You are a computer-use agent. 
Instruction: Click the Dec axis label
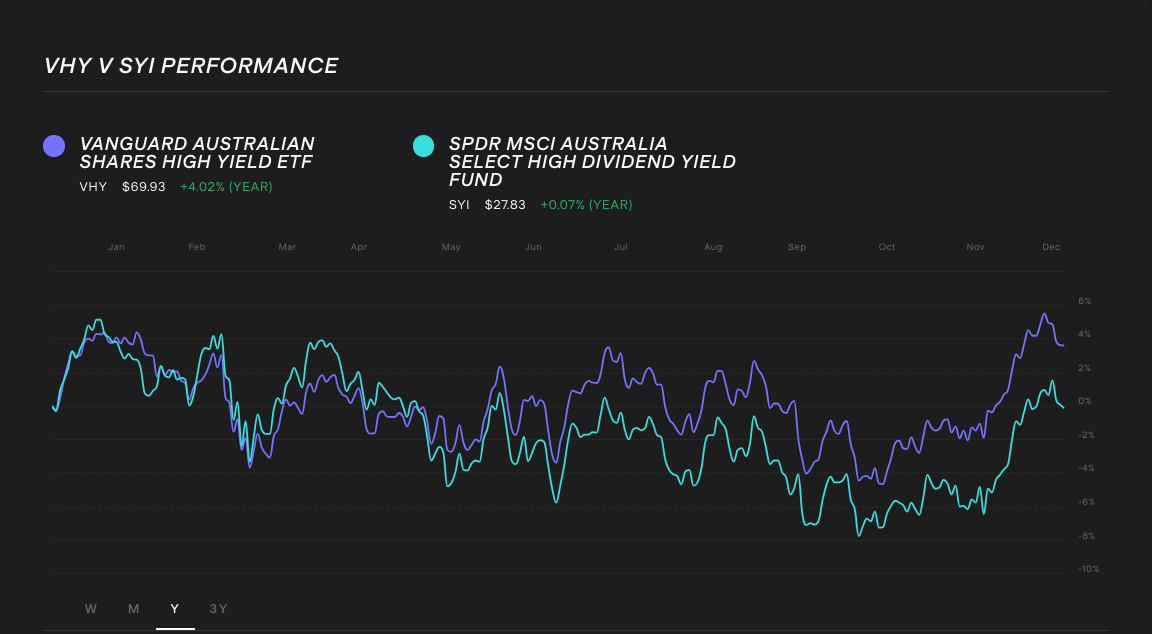1050,246
